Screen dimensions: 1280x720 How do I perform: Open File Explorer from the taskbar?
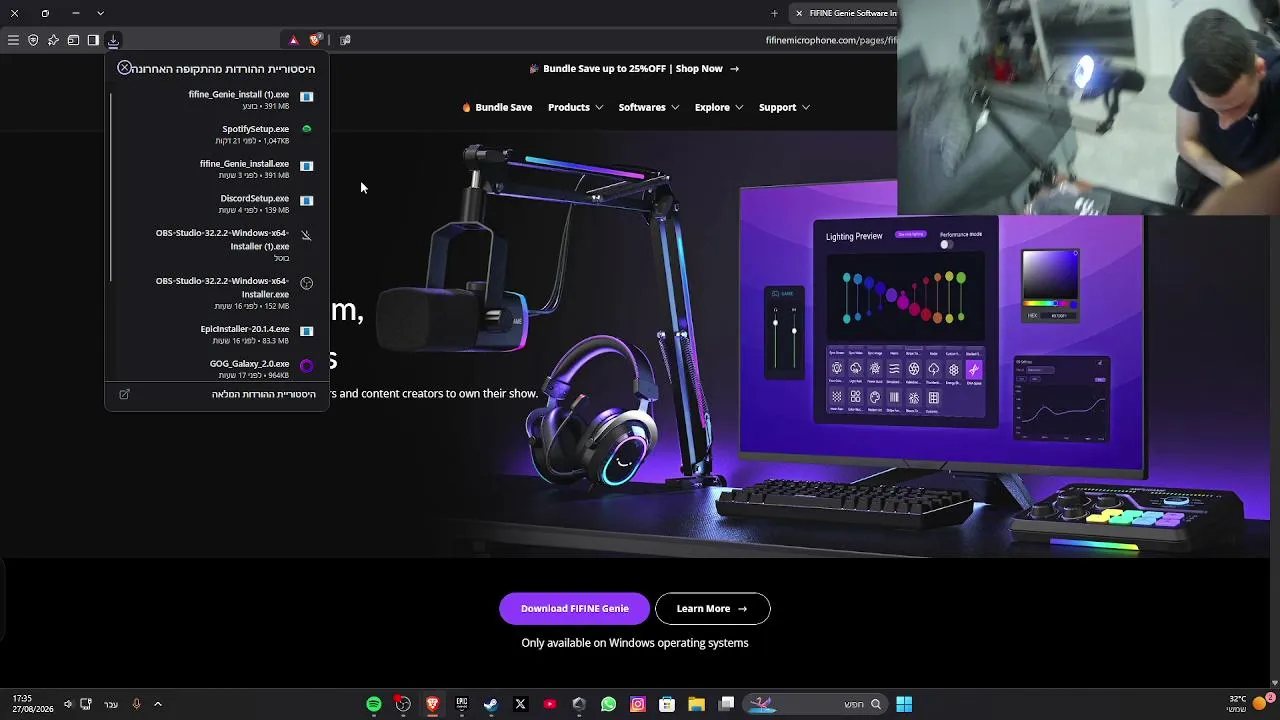pyautogui.click(x=696, y=704)
